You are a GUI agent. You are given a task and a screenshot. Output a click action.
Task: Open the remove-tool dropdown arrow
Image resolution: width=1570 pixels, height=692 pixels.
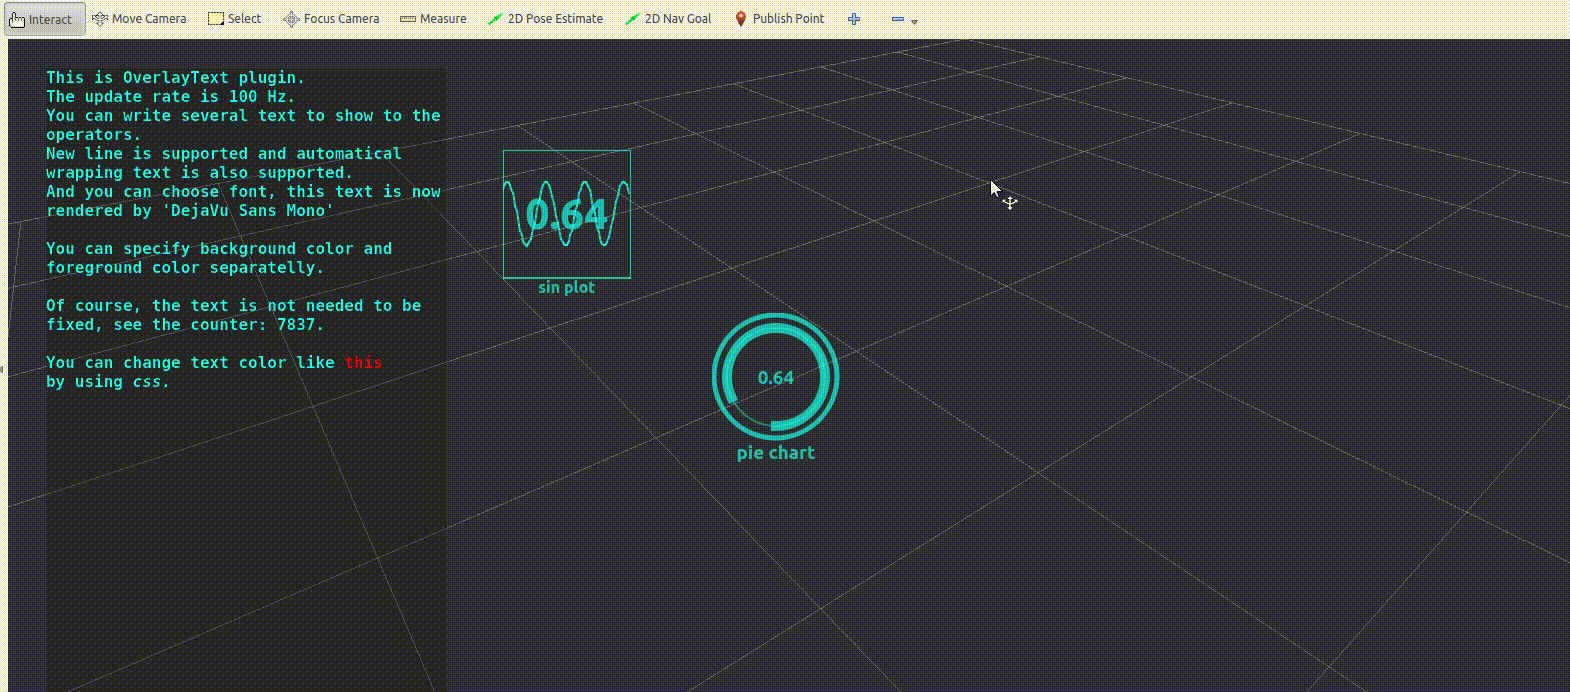pyautogui.click(x=914, y=21)
